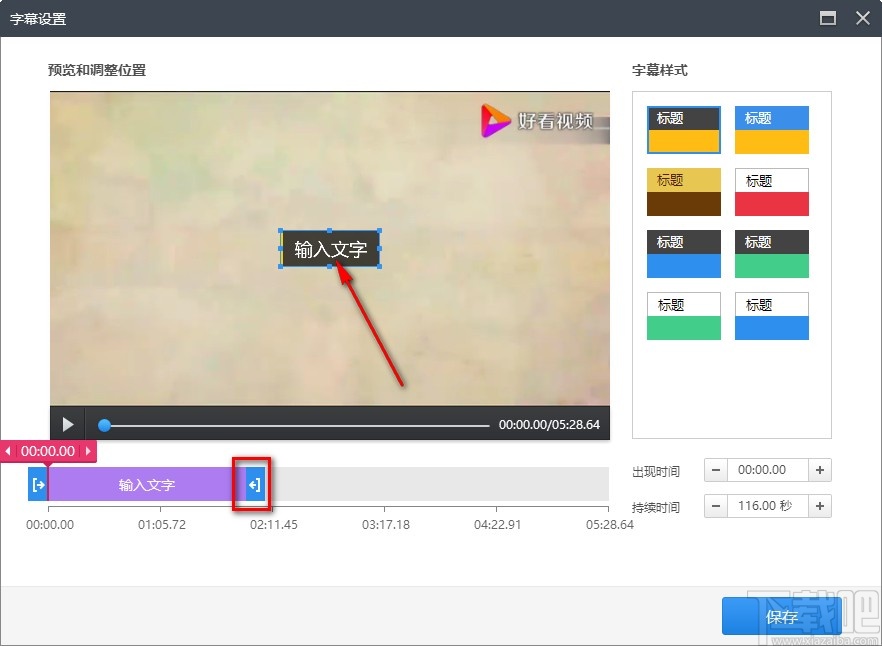Click the 持续时间 116.00 秒 input field

[x=768, y=506]
